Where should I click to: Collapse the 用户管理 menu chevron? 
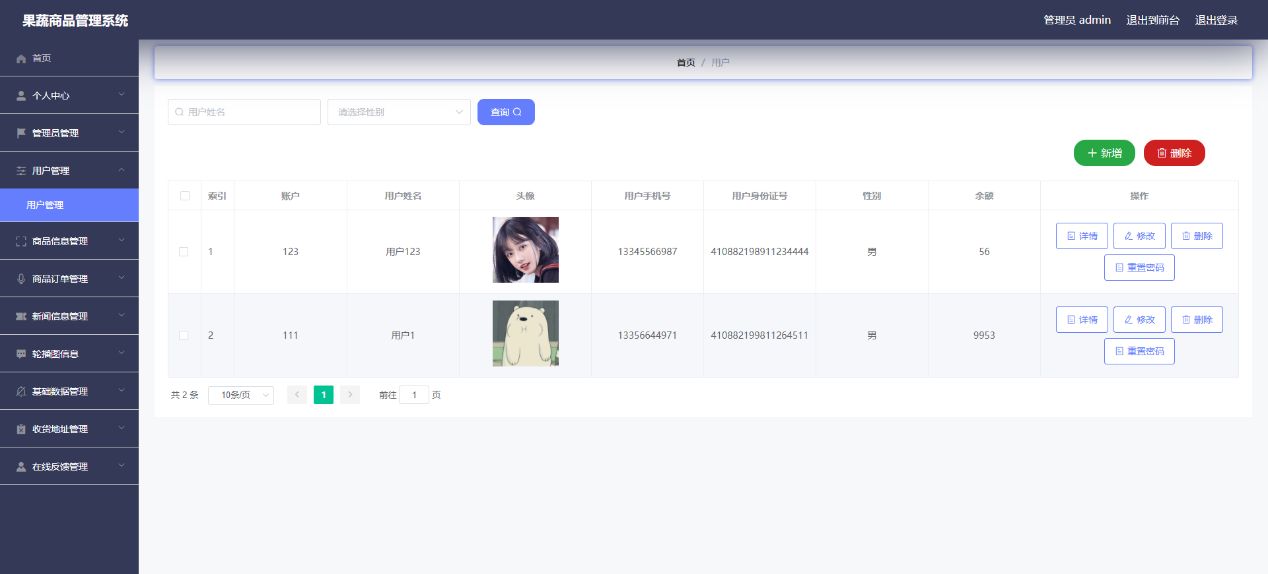click(x=121, y=171)
